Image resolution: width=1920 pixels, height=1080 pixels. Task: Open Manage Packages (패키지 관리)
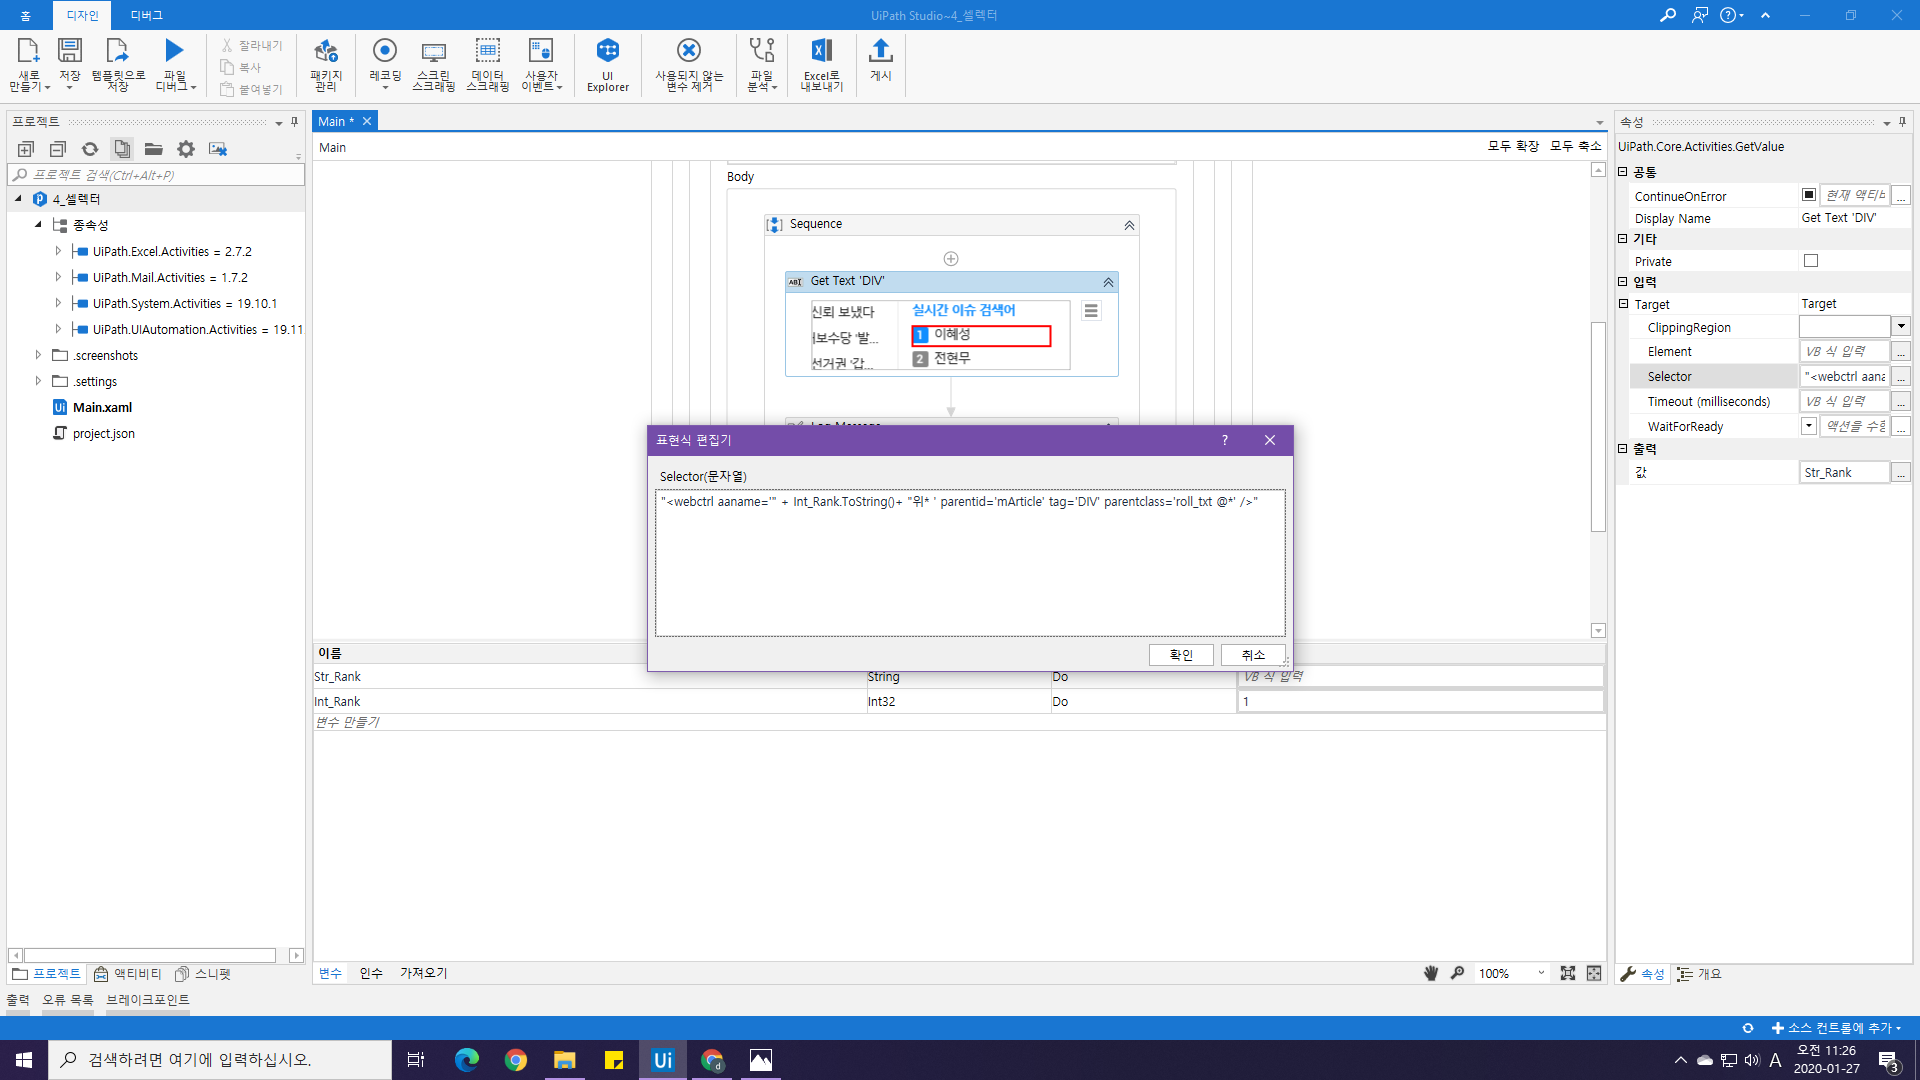[326, 64]
